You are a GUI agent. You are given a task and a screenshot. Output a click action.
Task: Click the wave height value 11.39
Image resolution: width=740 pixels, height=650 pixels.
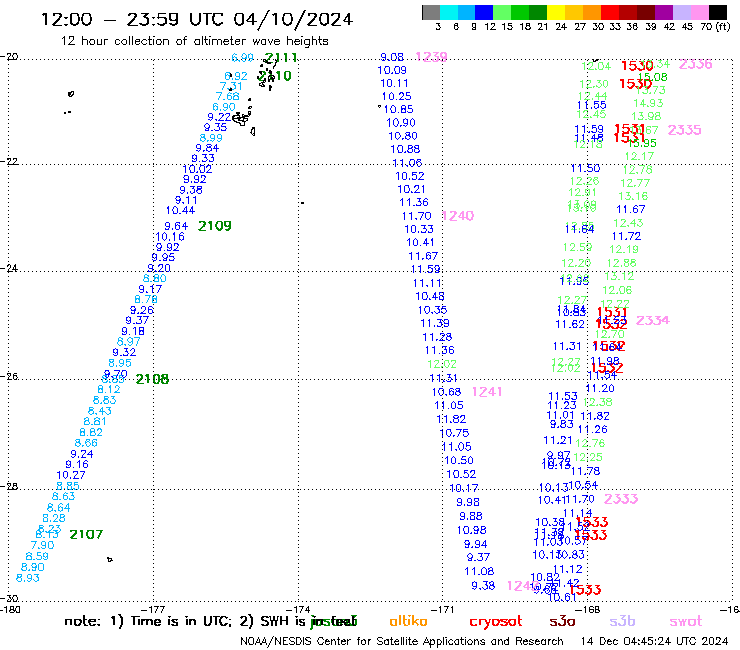435,323
